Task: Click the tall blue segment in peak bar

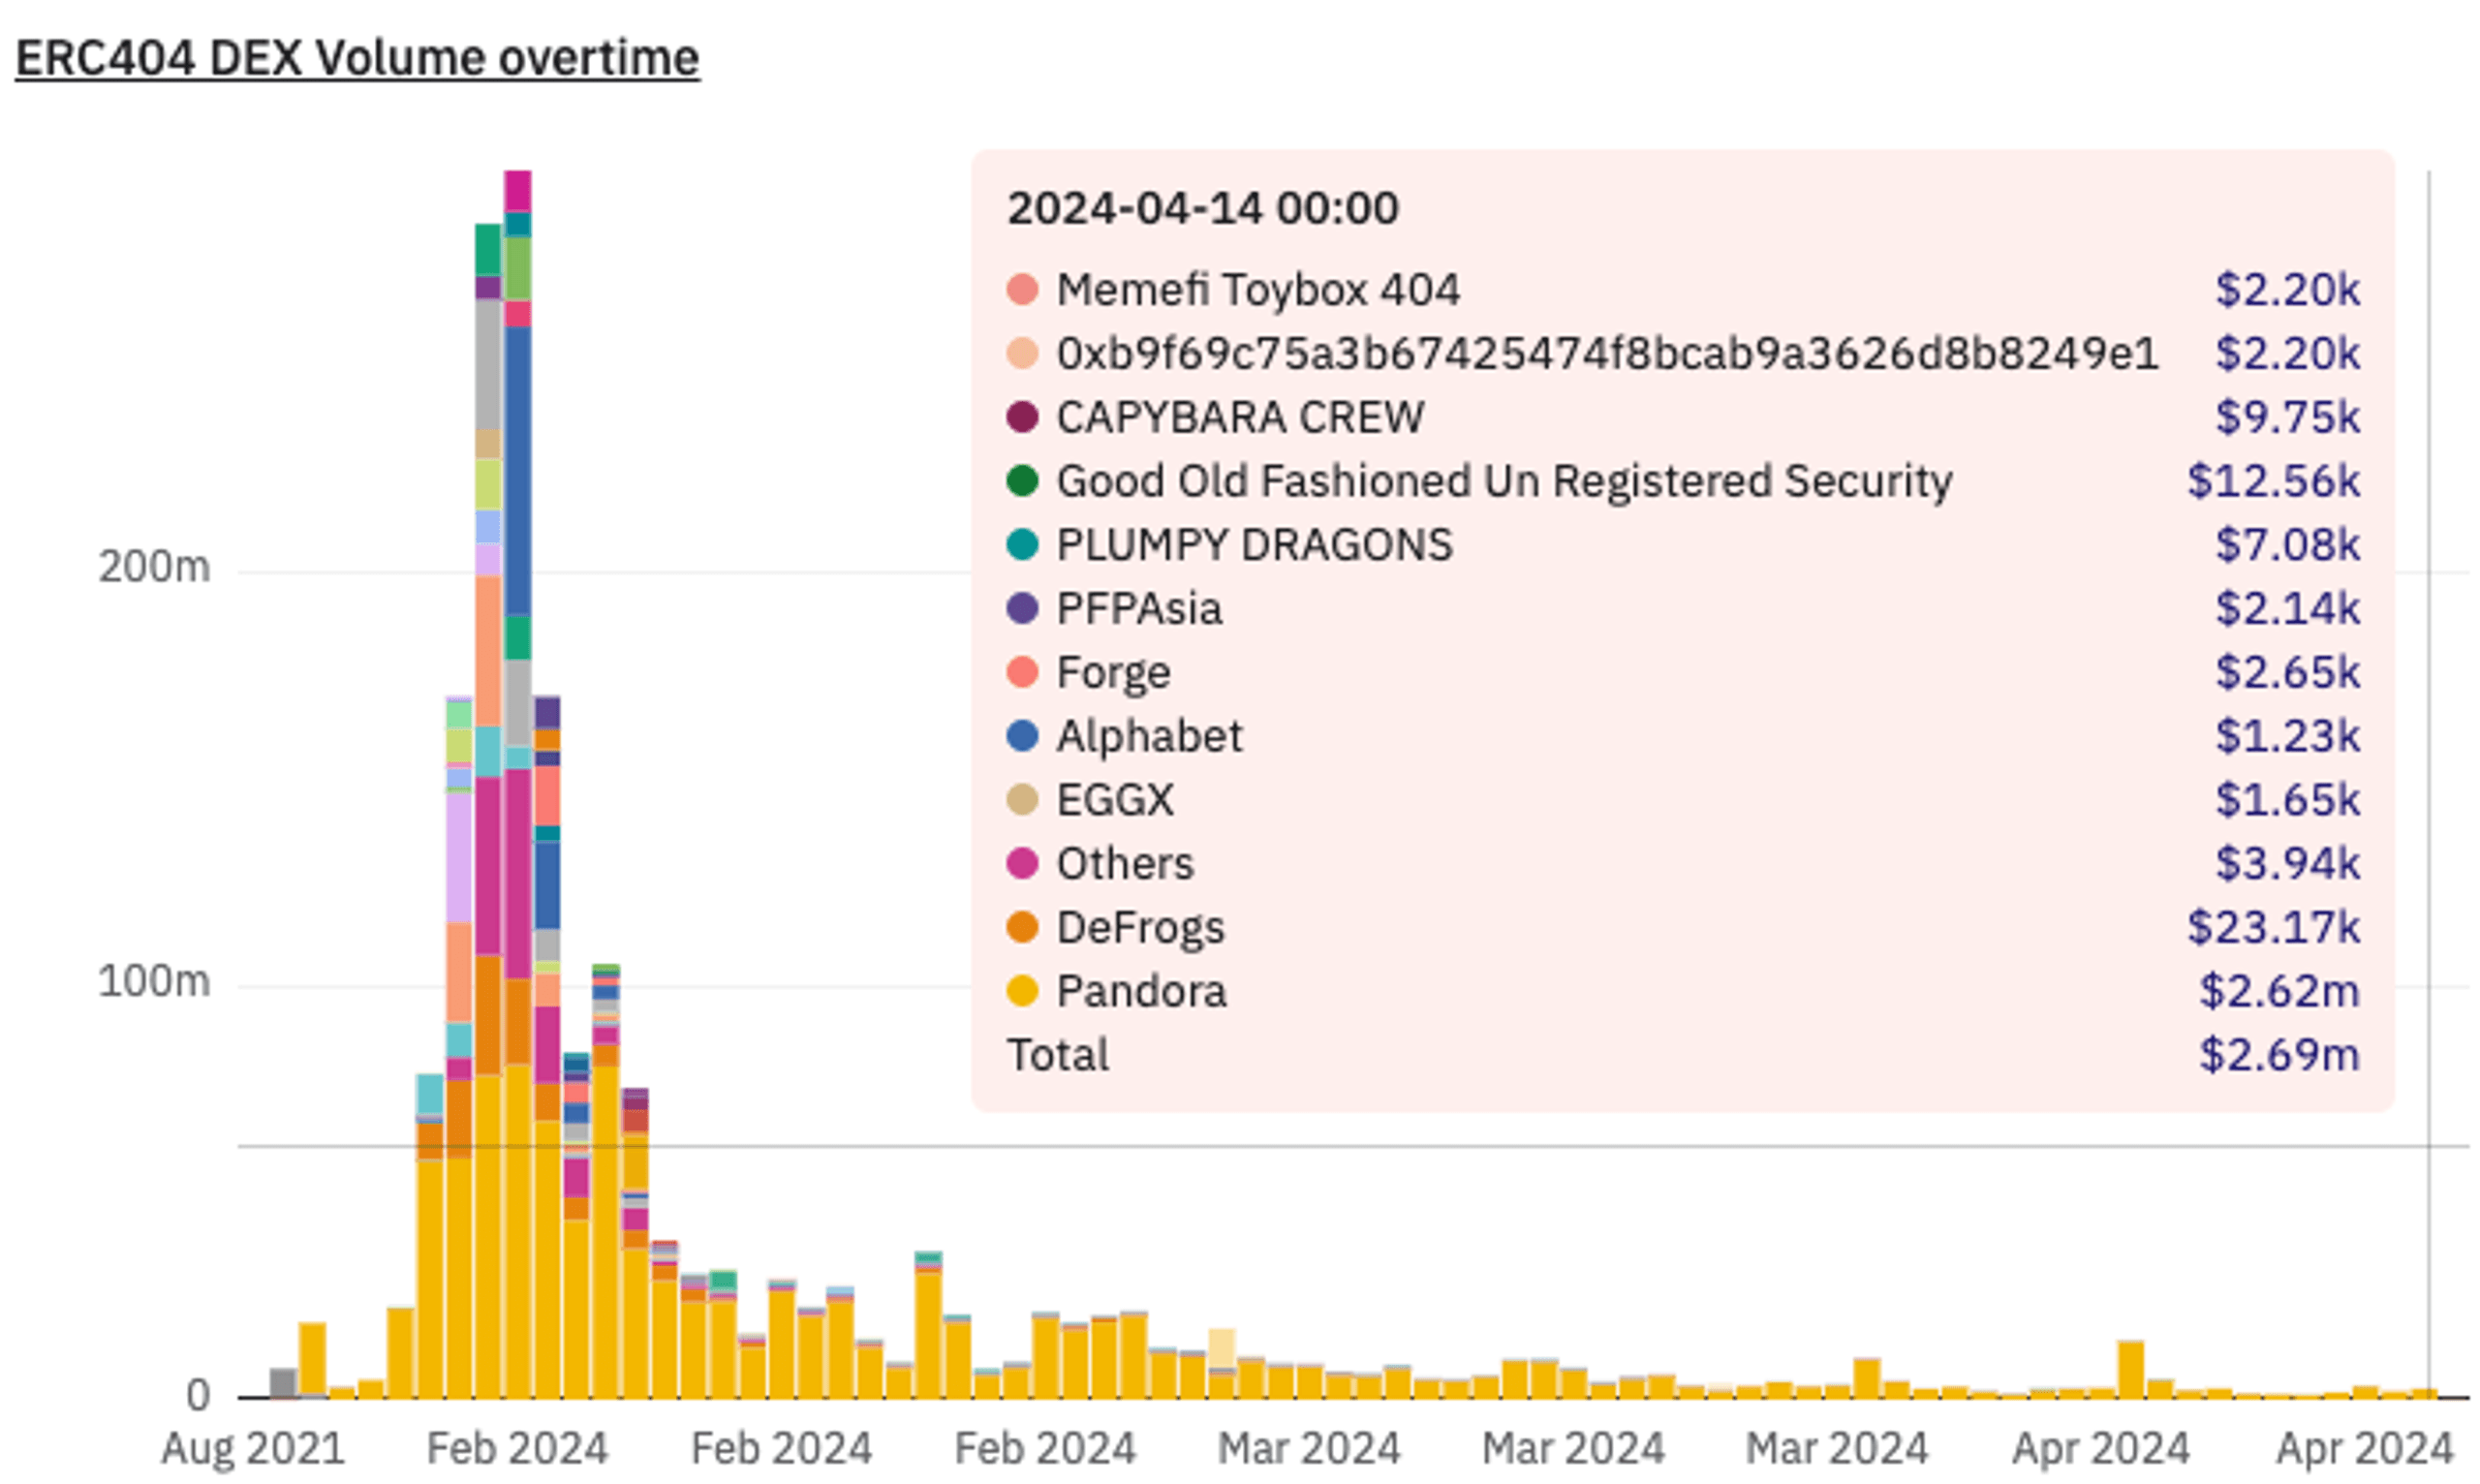Action: coord(517,470)
